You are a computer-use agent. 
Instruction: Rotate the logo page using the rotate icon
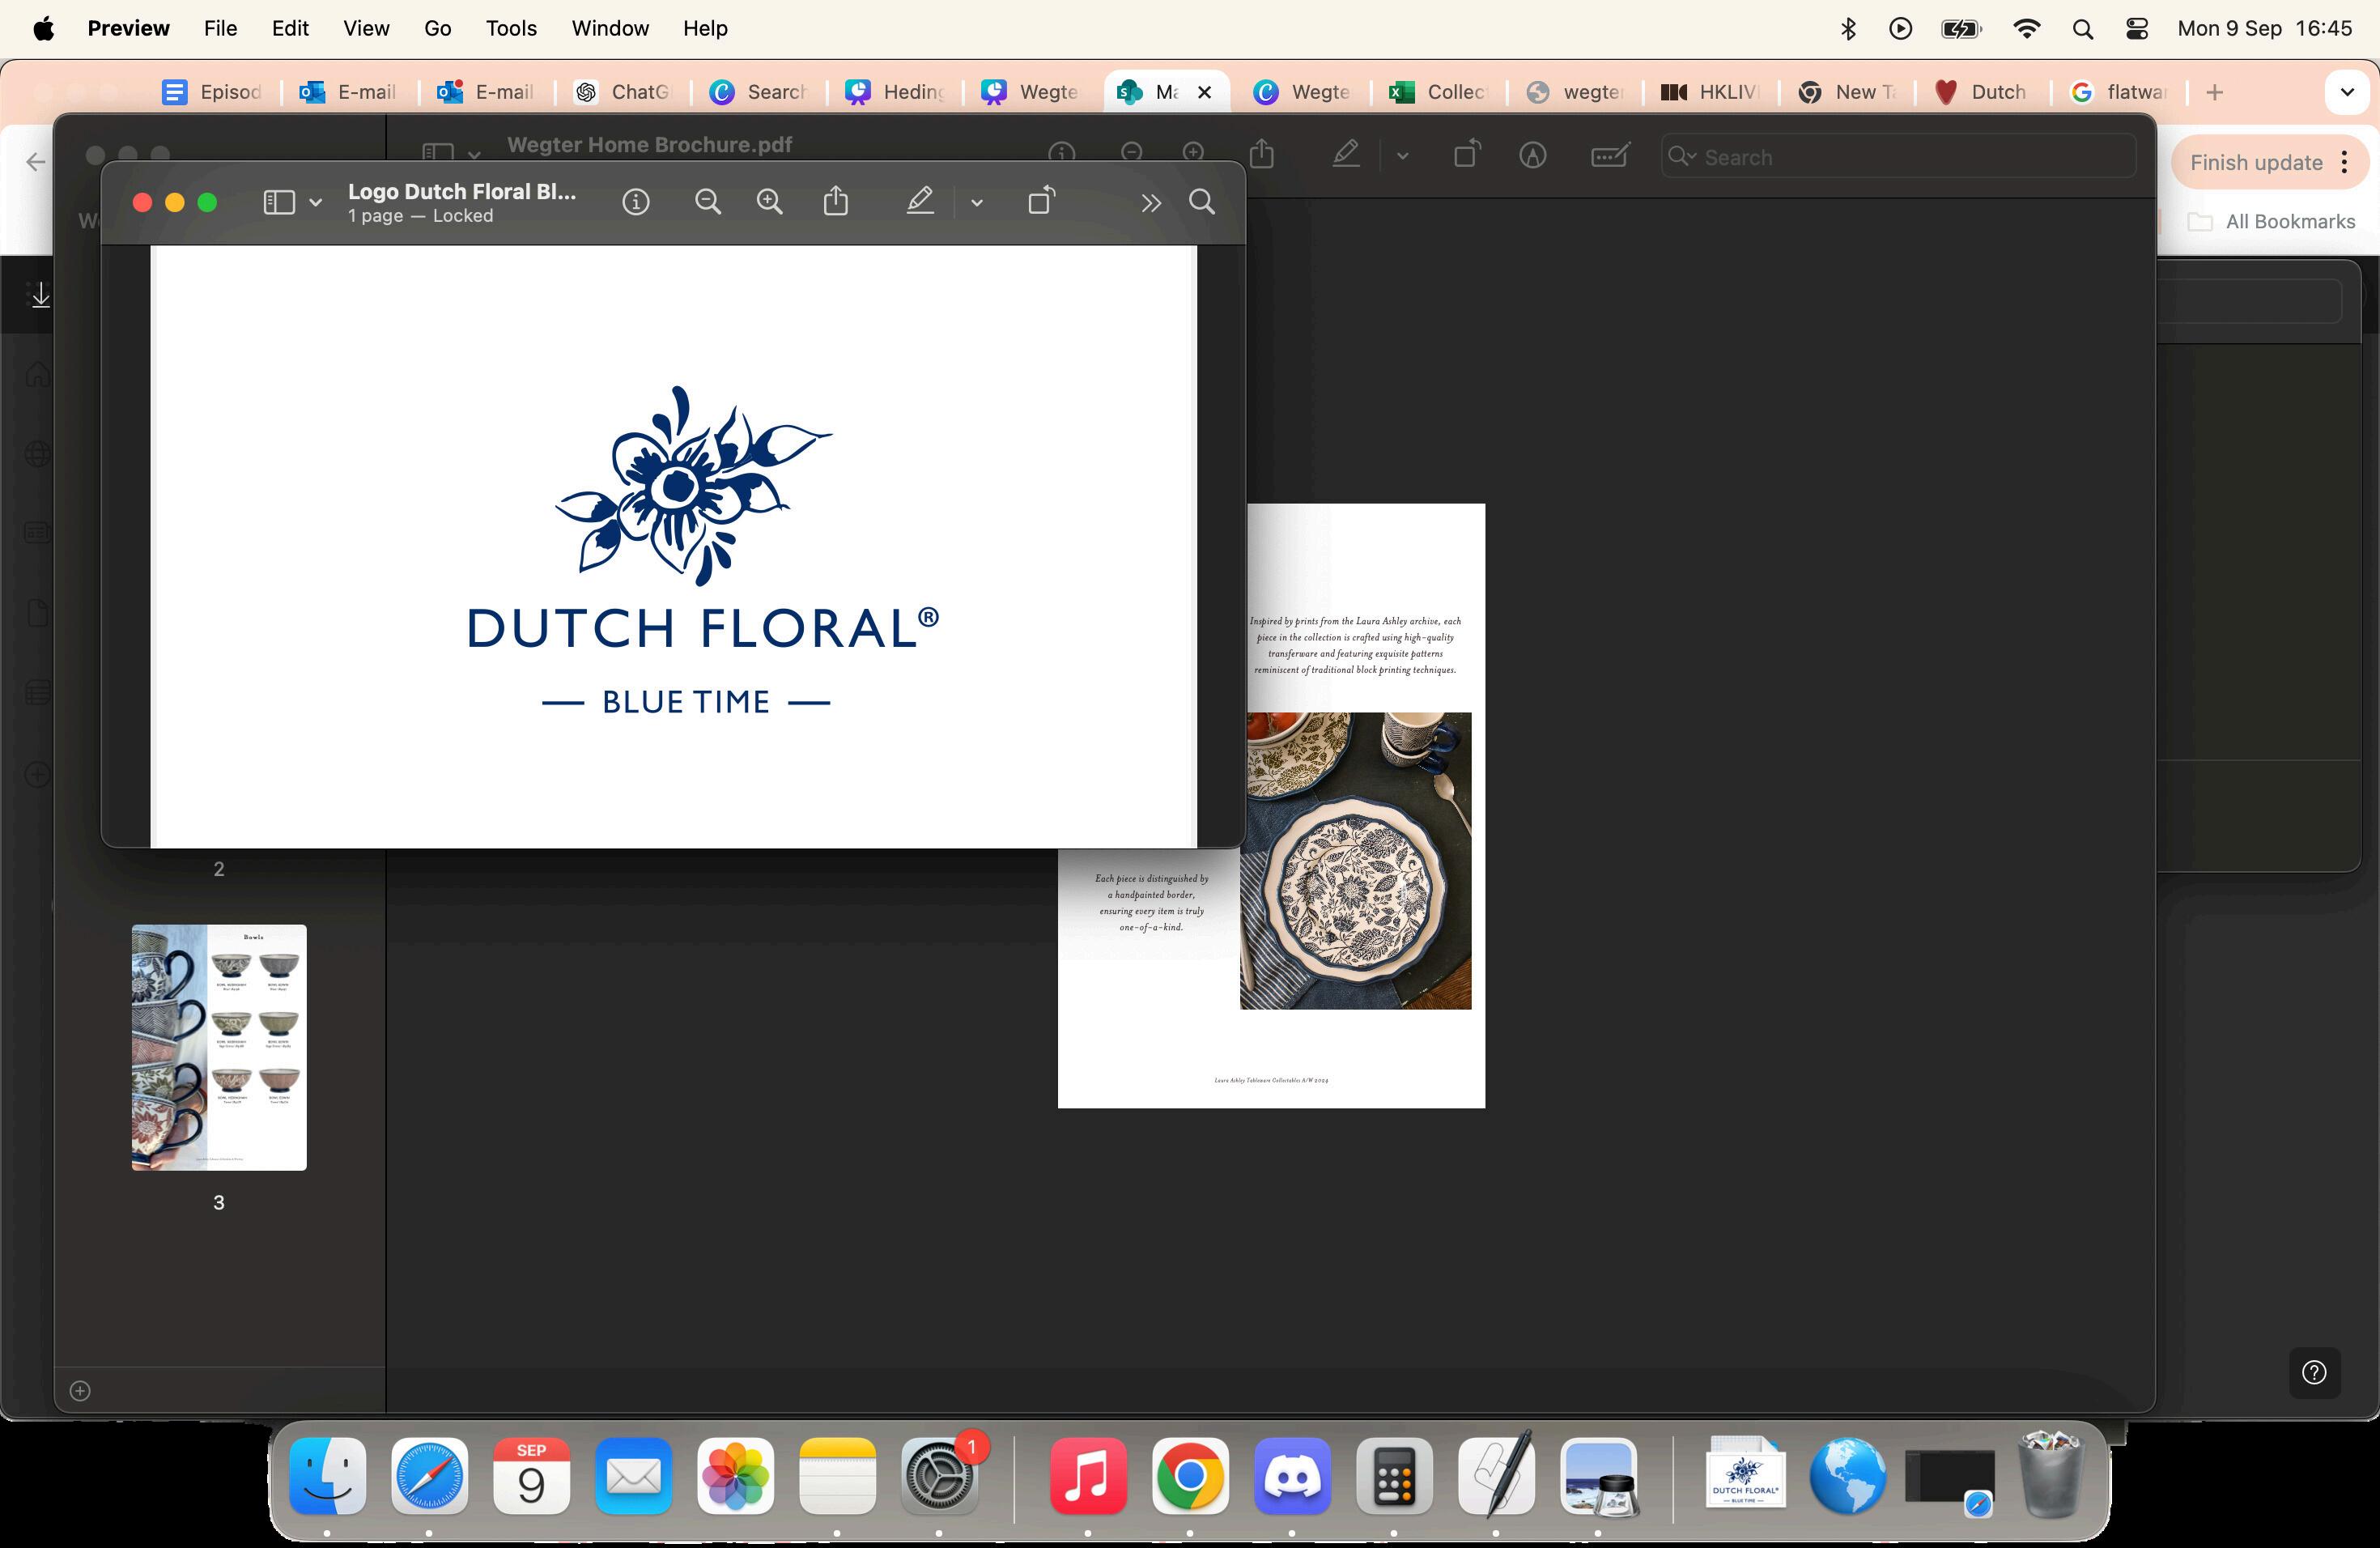pos(1041,202)
